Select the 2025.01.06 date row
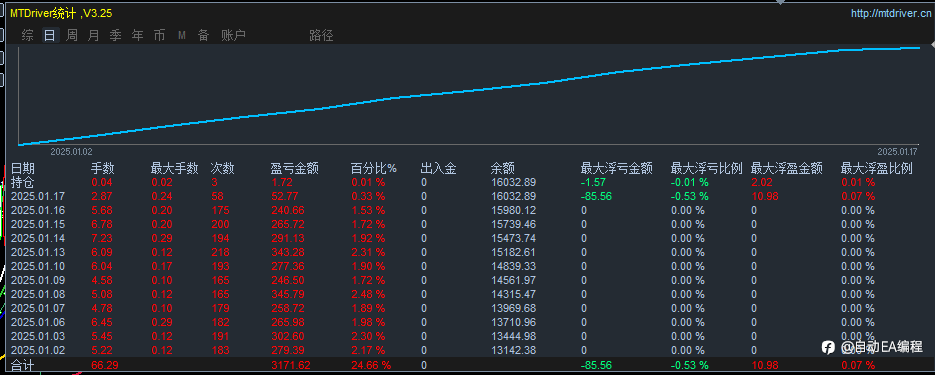935x375 pixels. tap(39, 323)
